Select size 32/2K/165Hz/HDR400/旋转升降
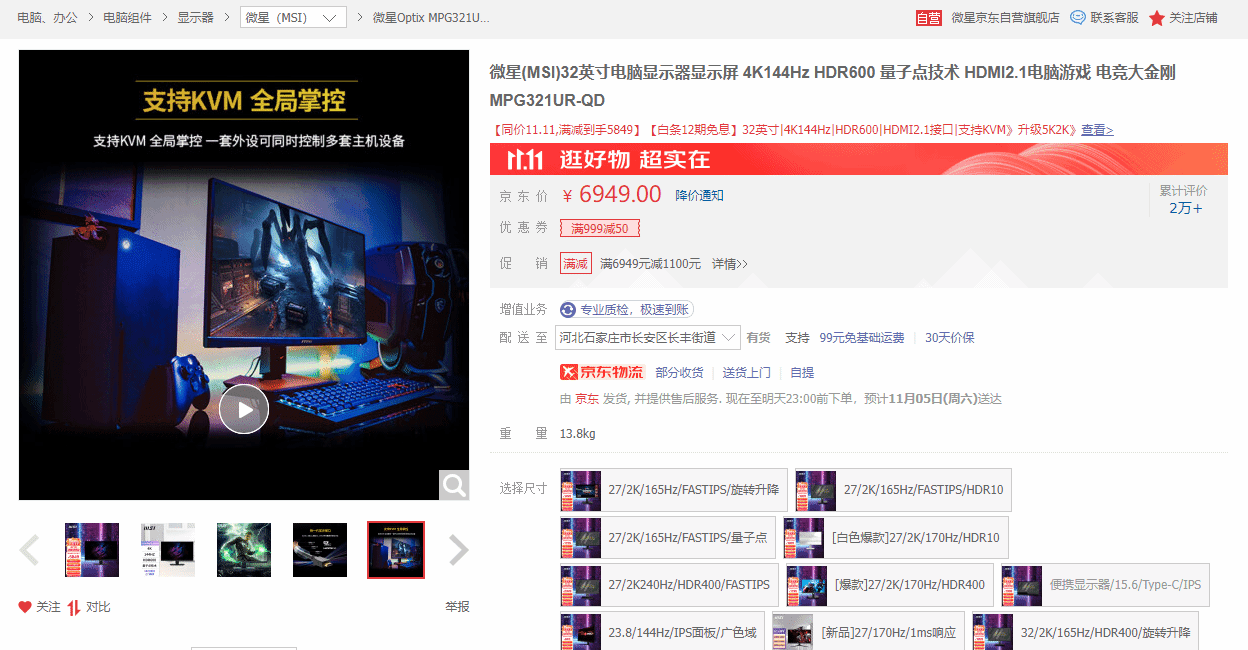 point(1085,632)
